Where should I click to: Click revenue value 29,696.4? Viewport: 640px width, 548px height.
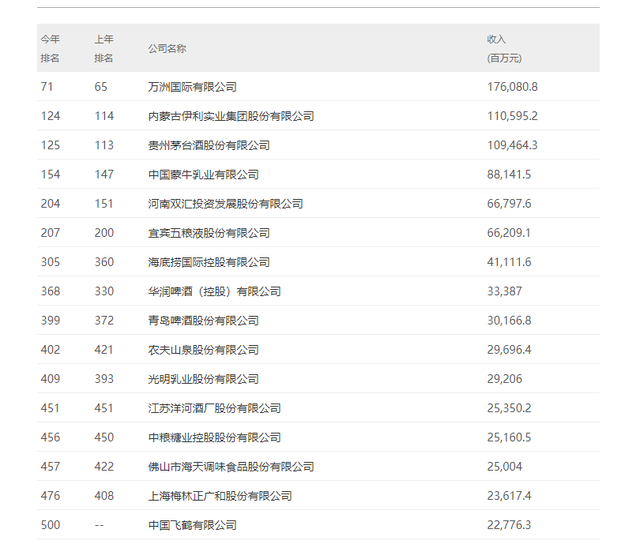coord(509,350)
